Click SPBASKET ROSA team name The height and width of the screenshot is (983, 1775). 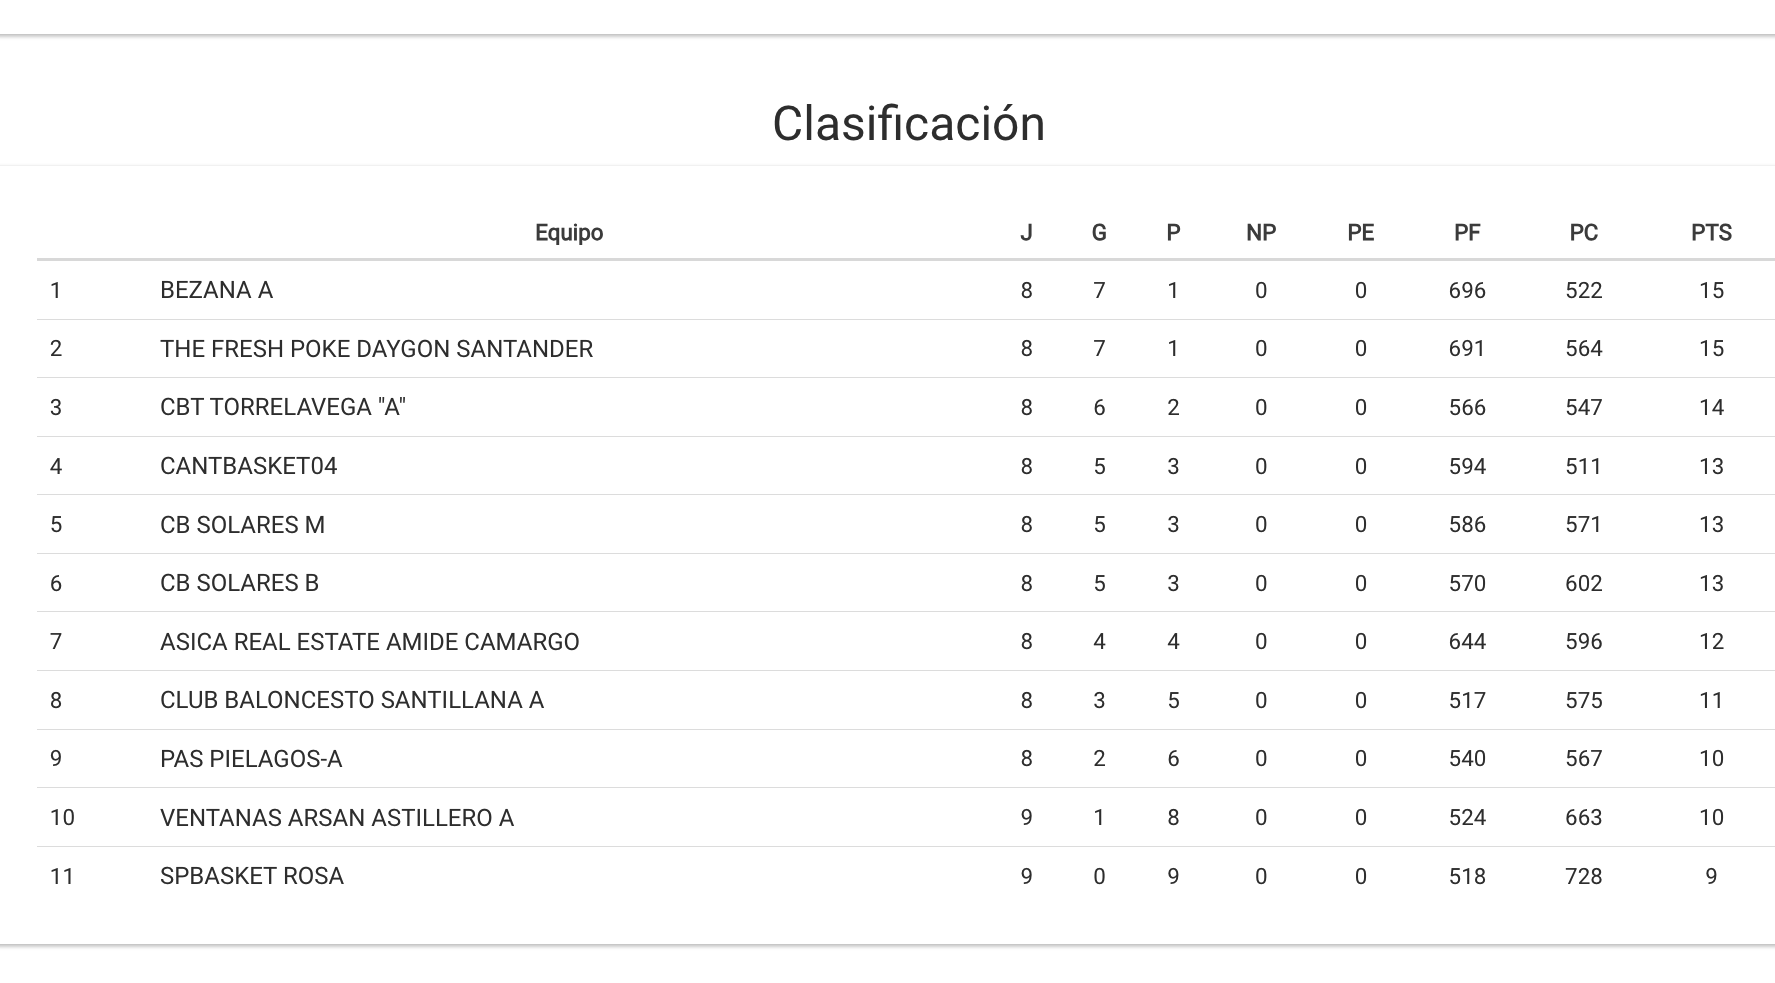tap(251, 876)
